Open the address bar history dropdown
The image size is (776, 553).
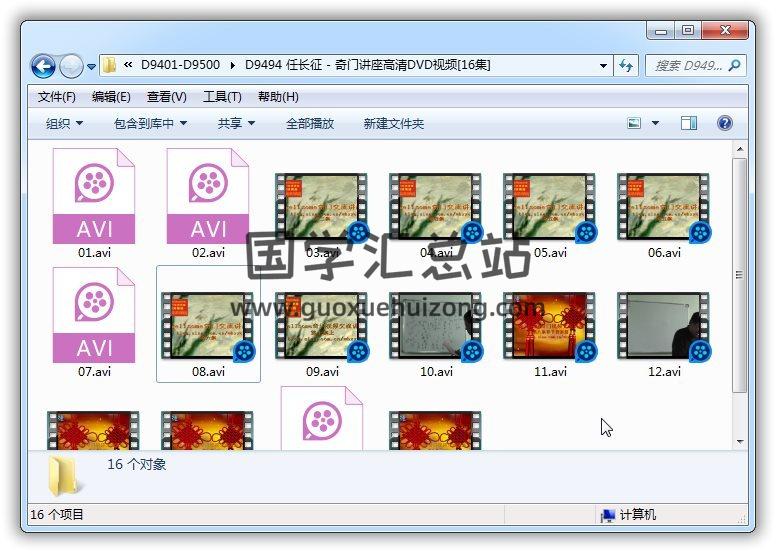tap(603, 65)
